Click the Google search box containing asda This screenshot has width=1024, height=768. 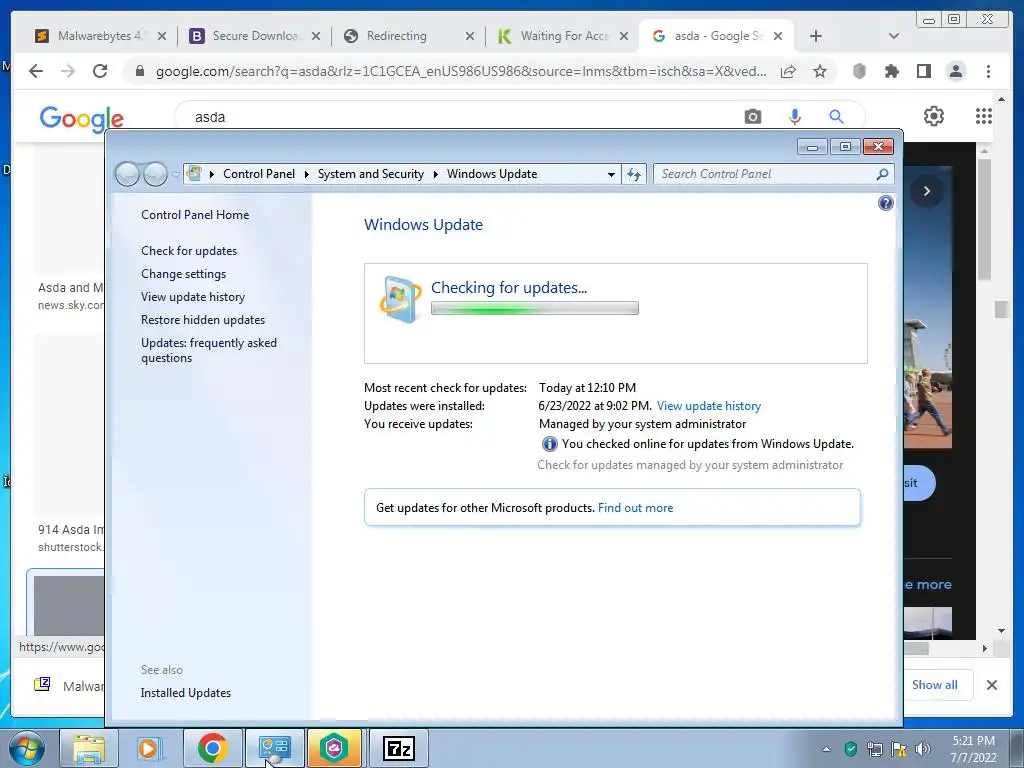457,117
